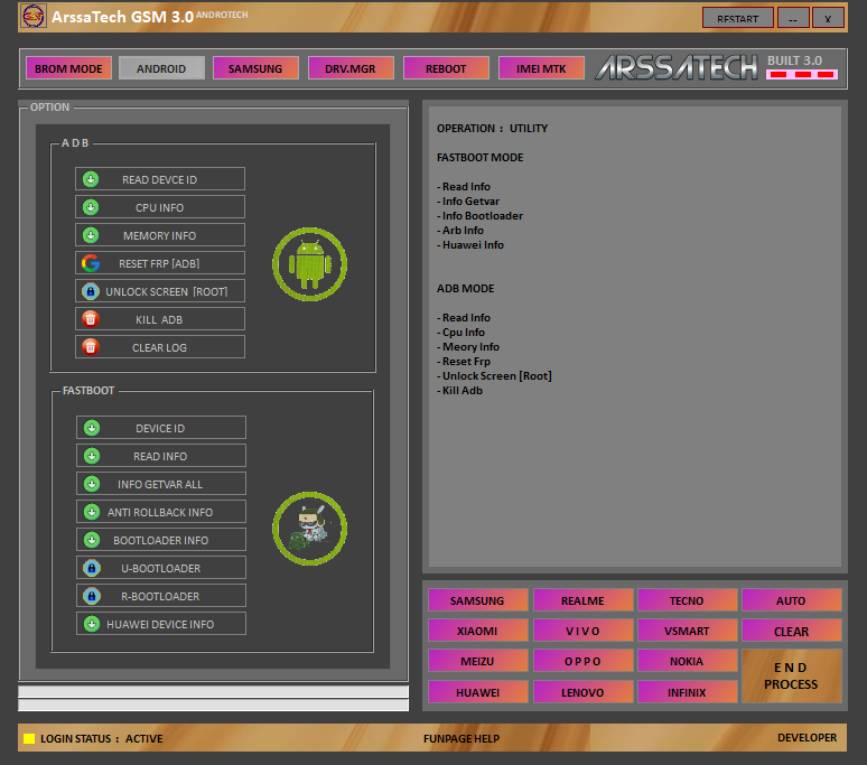Open the SAMSUNG tab in top bar
Screen dimensions: 867x765
[255, 69]
